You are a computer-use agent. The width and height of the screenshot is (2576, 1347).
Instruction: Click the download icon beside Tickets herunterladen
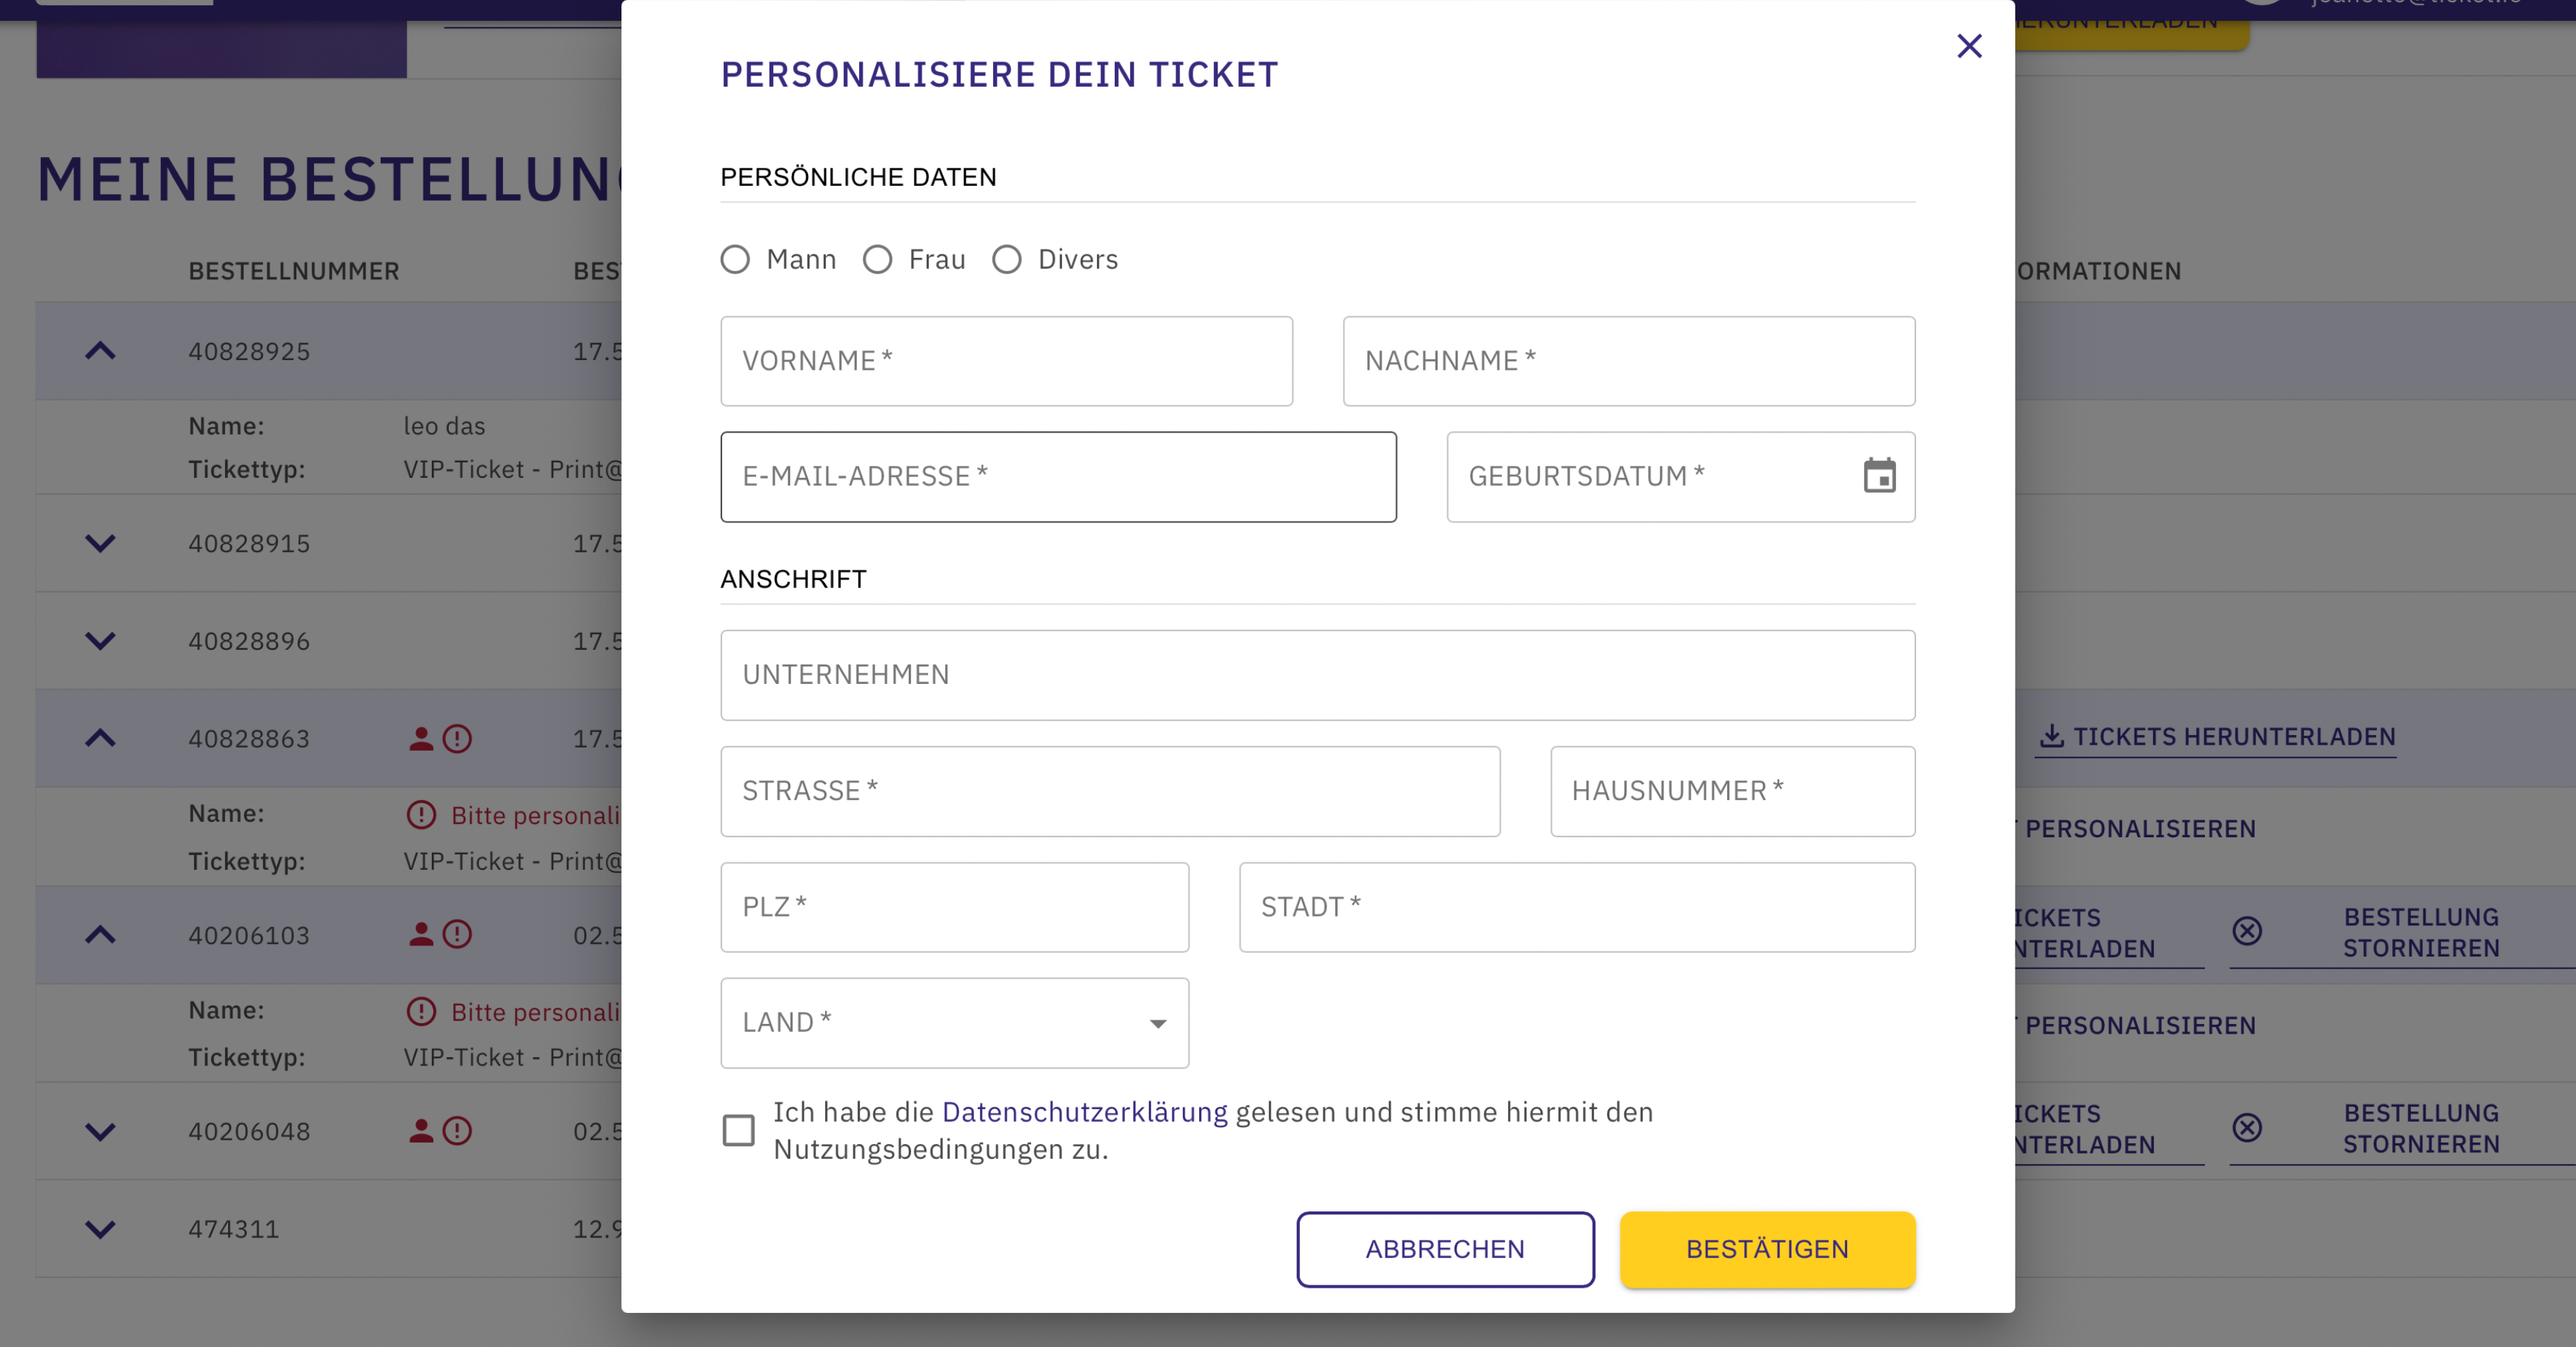coord(2051,736)
